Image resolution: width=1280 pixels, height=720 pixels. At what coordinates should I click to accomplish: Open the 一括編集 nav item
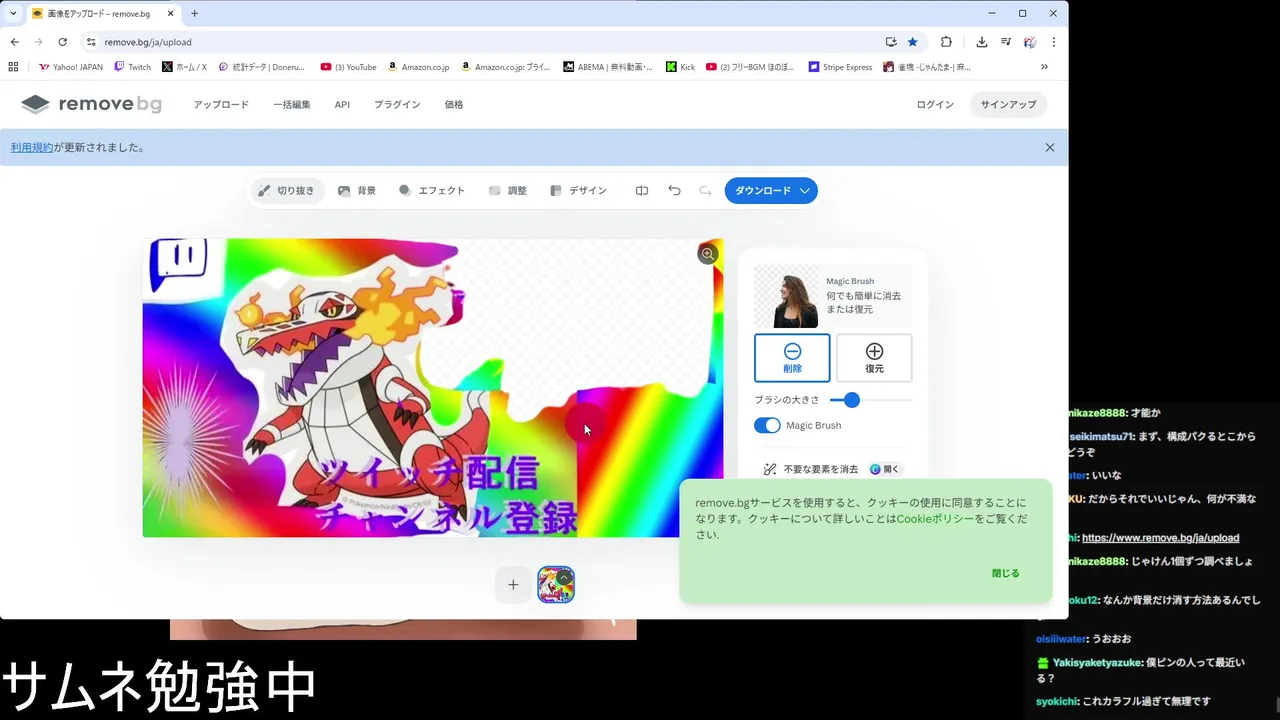coord(292,104)
